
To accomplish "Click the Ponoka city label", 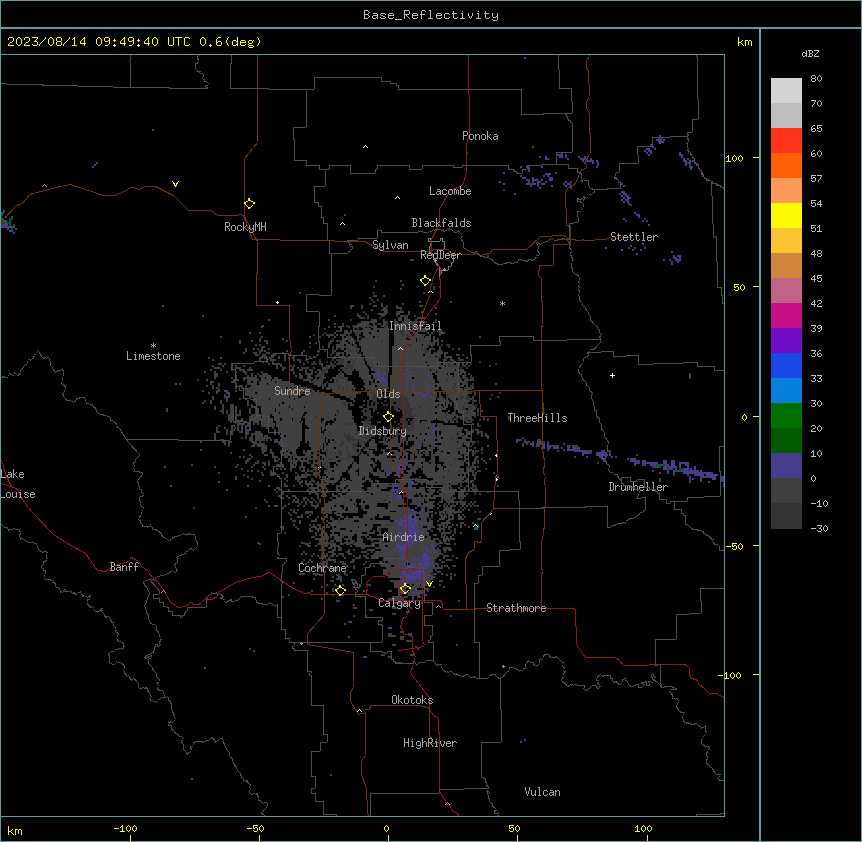I will click(x=480, y=136).
